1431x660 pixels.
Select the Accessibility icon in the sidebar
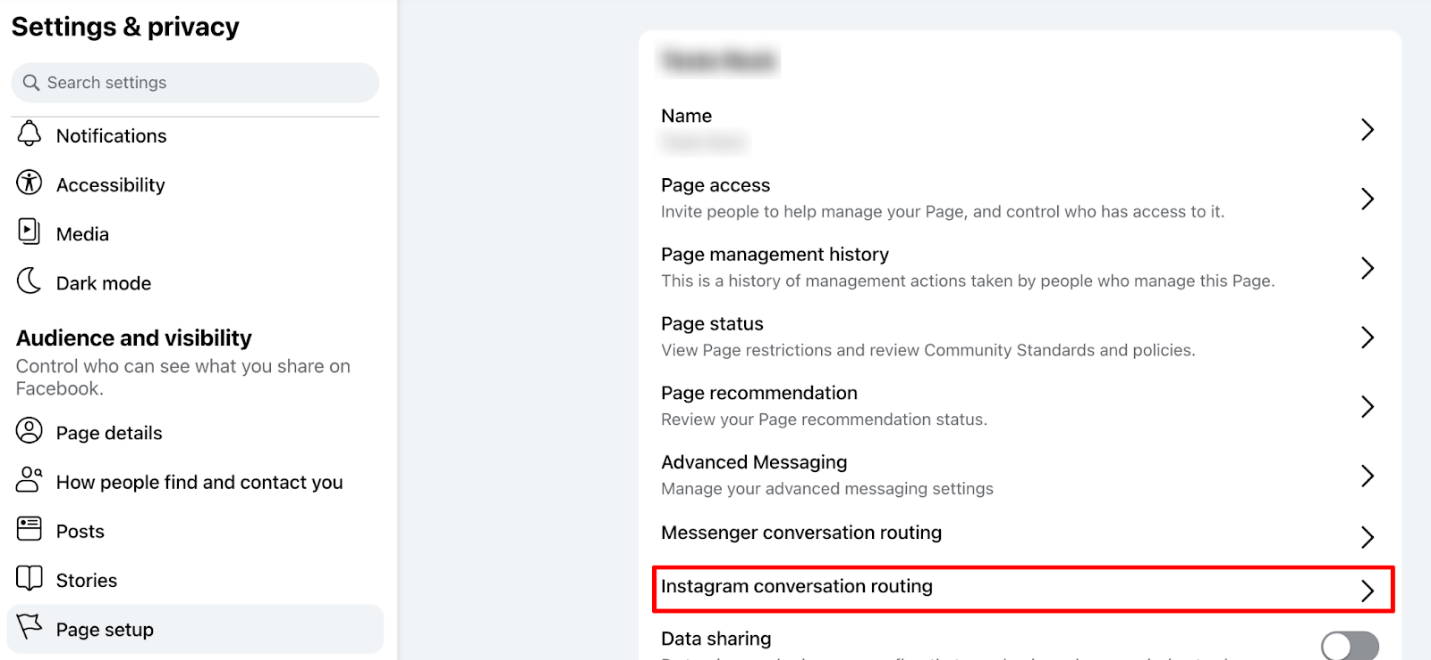[30, 184]
